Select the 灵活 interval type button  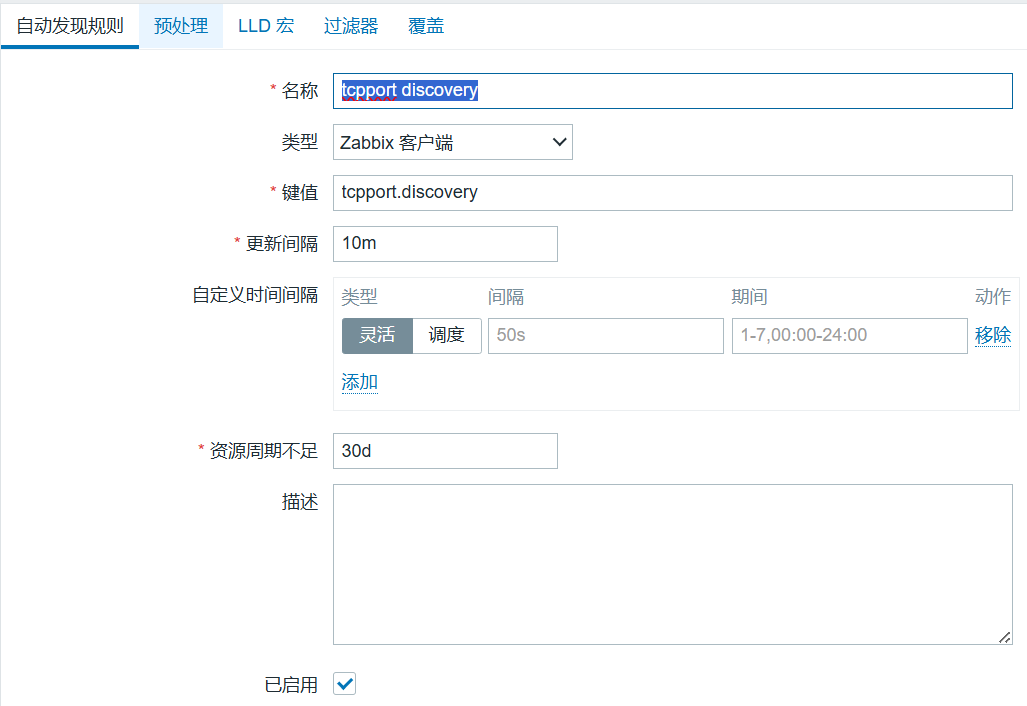point(377,335)
